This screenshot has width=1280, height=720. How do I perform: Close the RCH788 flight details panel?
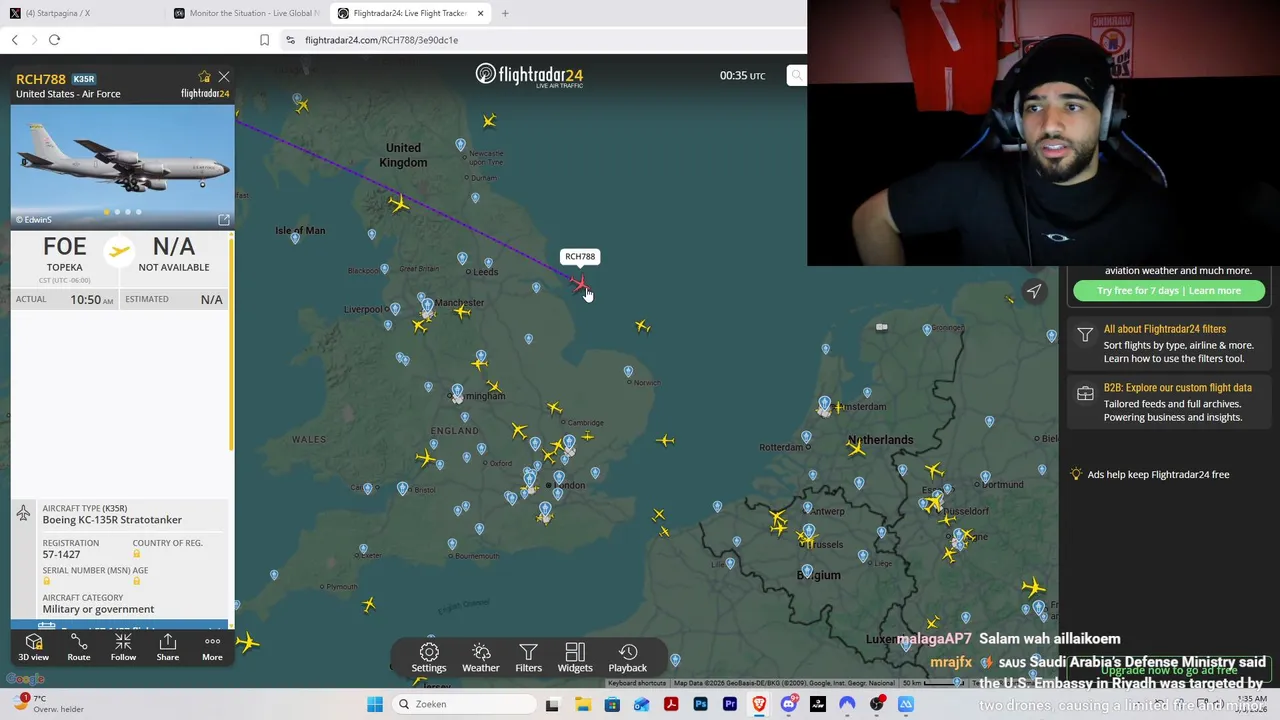coord(224,77)
